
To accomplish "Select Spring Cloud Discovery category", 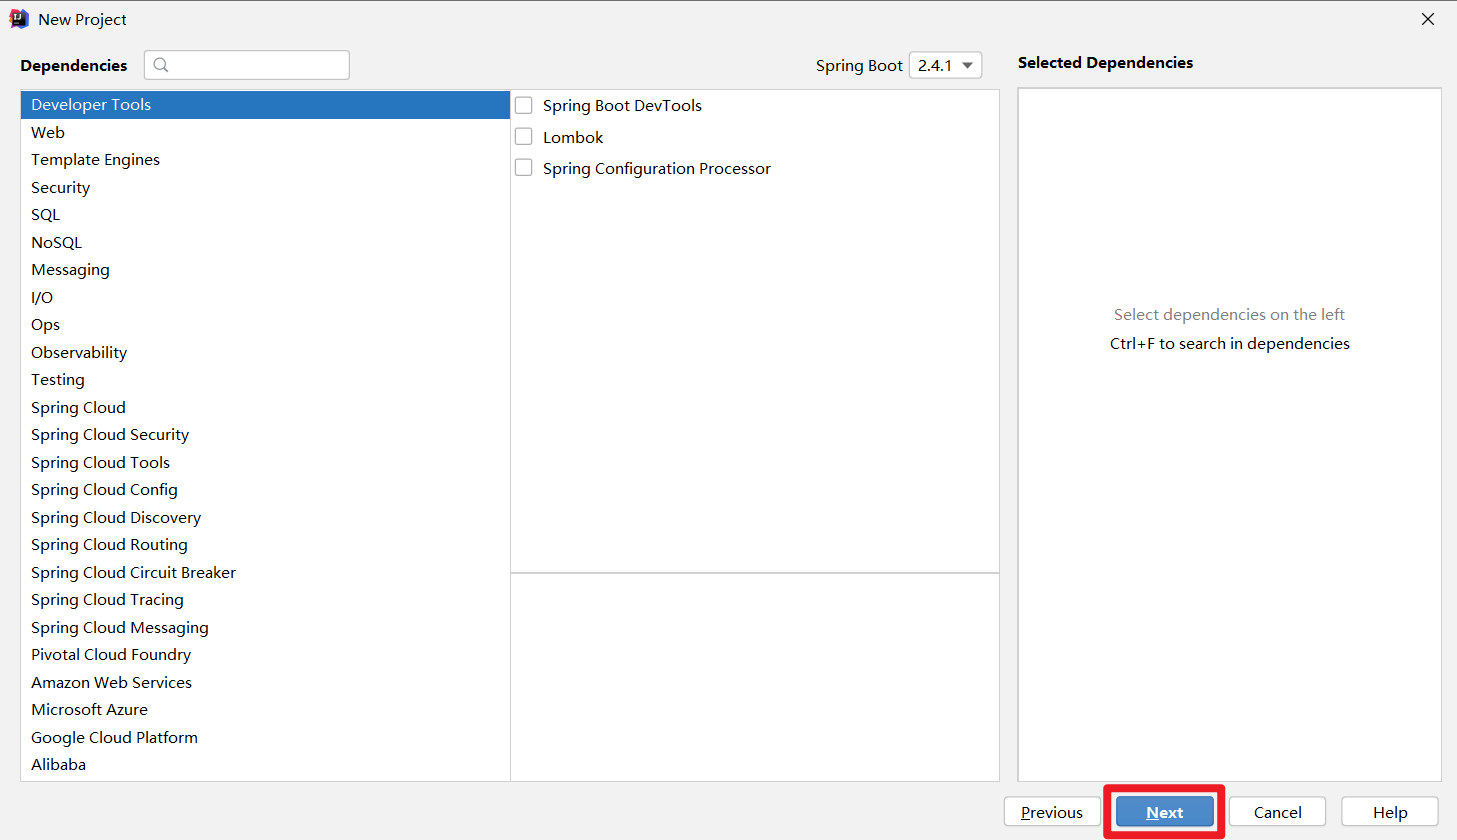I will [265, 517].
